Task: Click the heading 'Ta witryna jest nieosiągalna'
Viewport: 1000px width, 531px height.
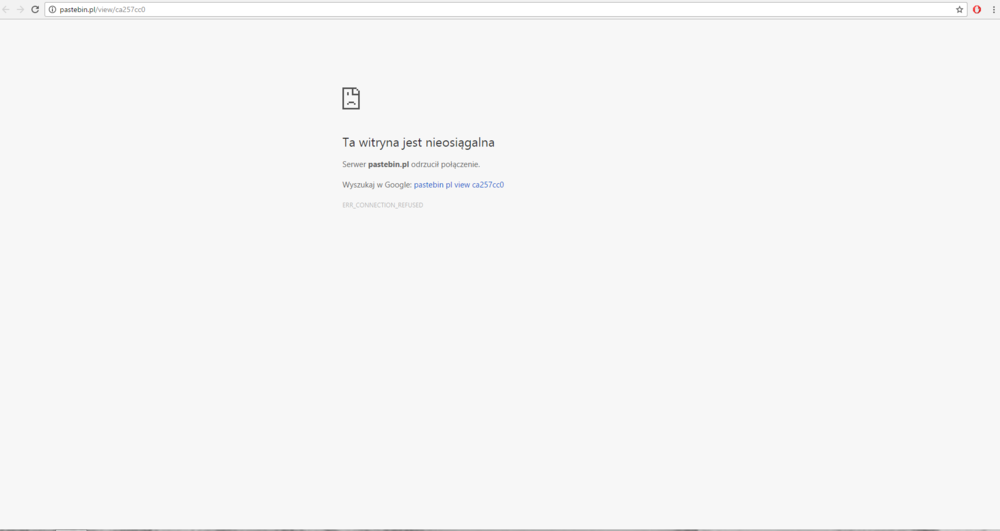Action: (x=418, y=143)
